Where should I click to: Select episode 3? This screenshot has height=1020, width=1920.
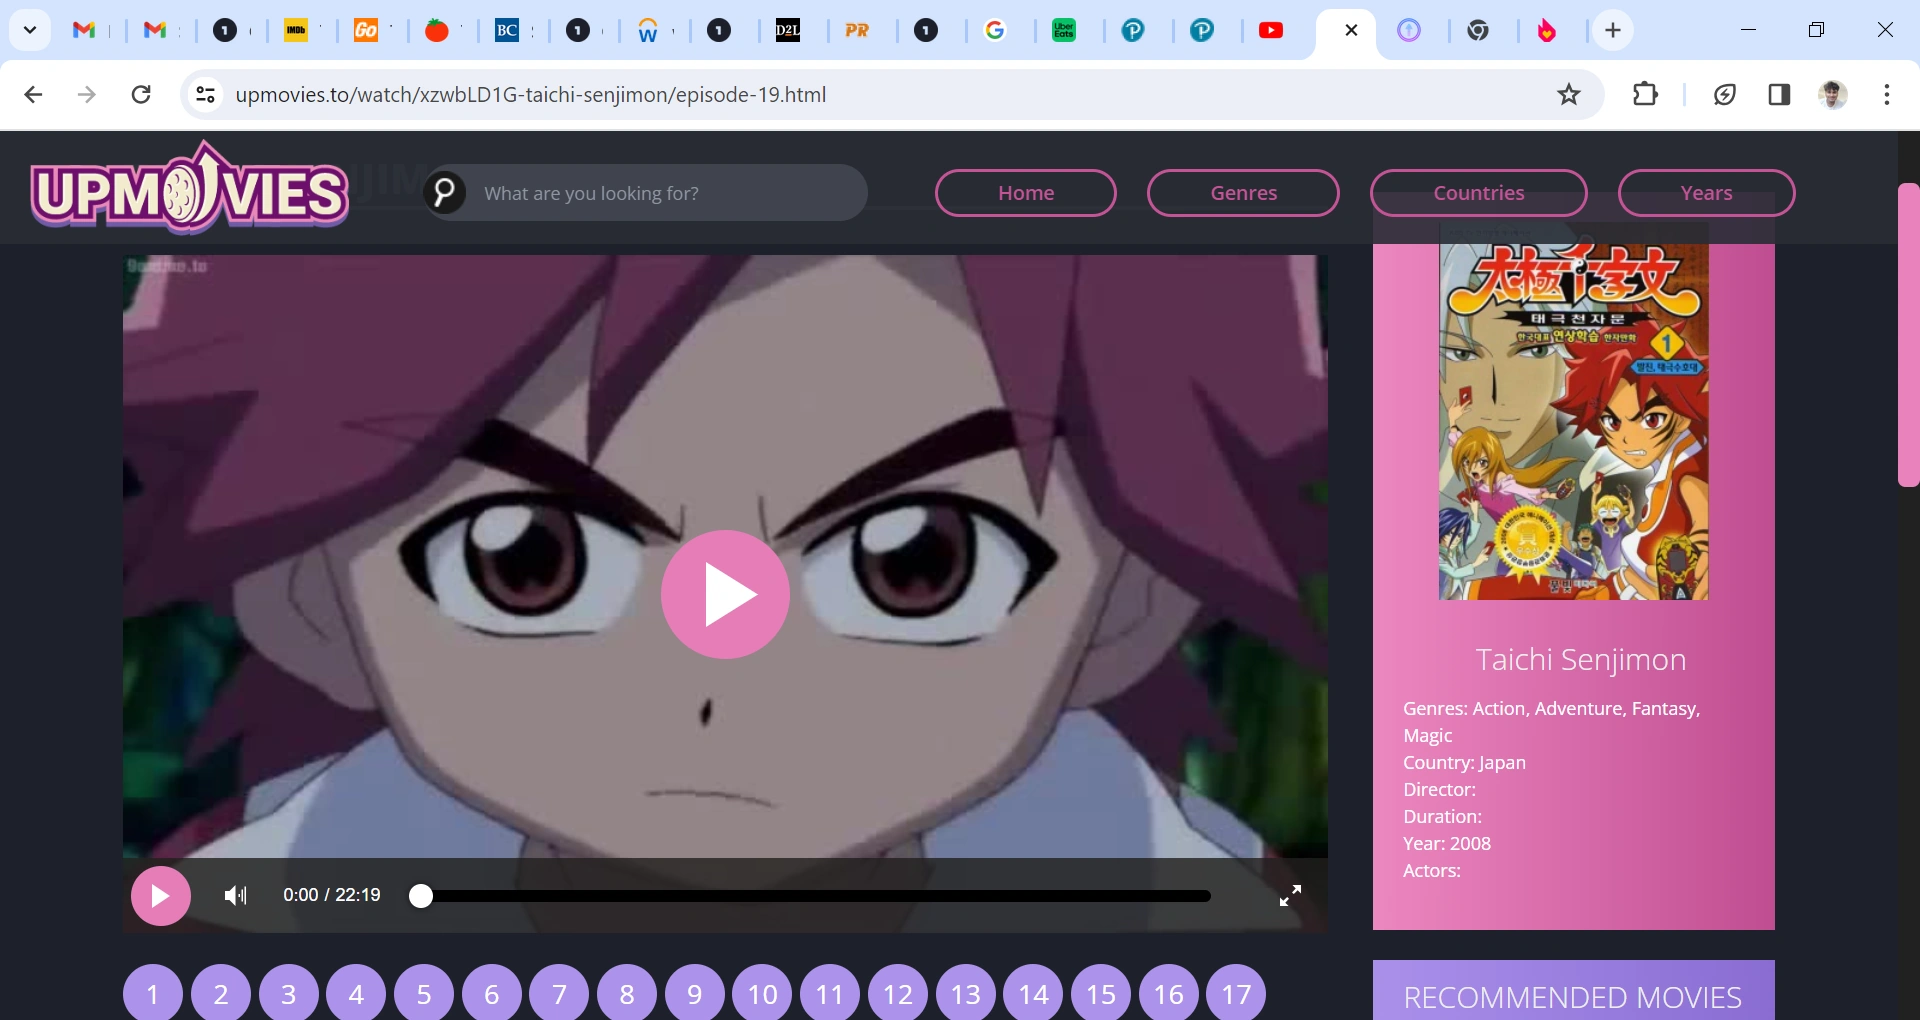(289, 994)
